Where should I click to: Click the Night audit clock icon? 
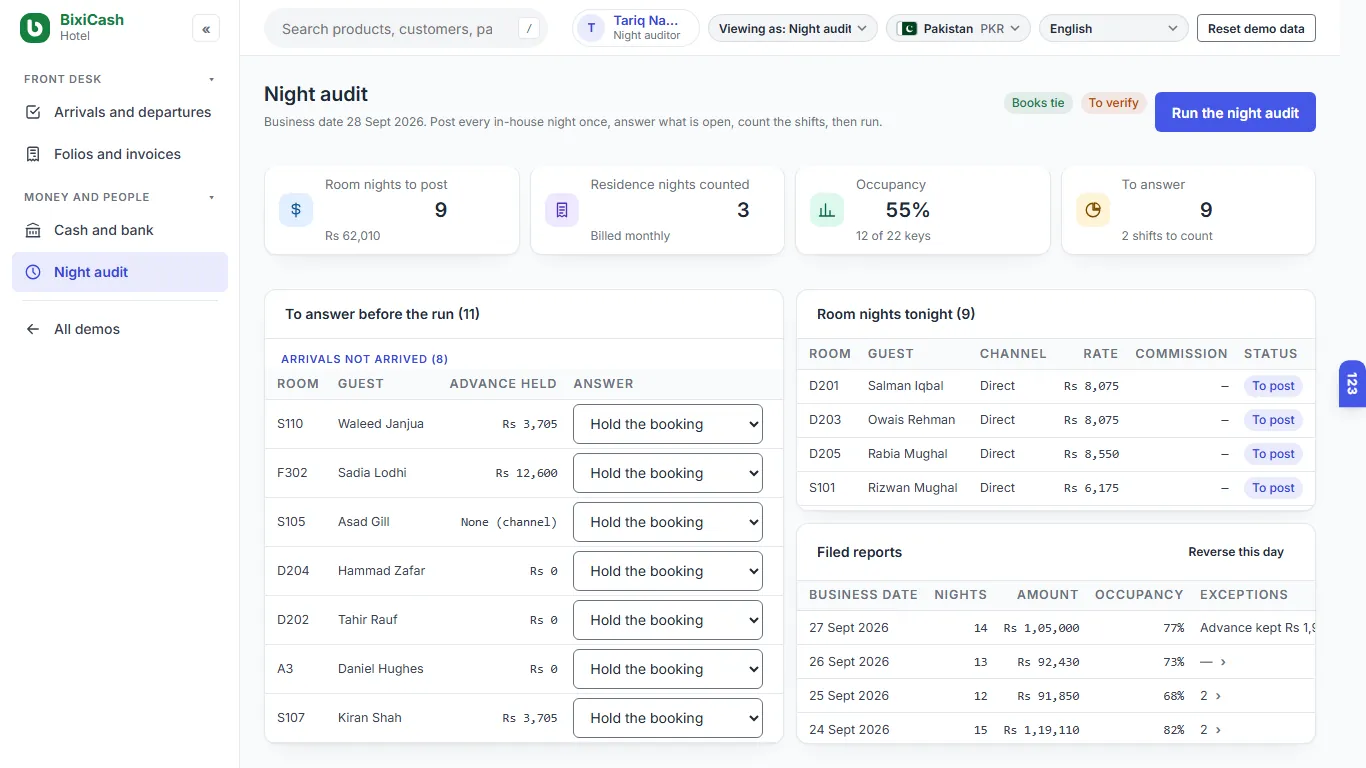point(33,272)
